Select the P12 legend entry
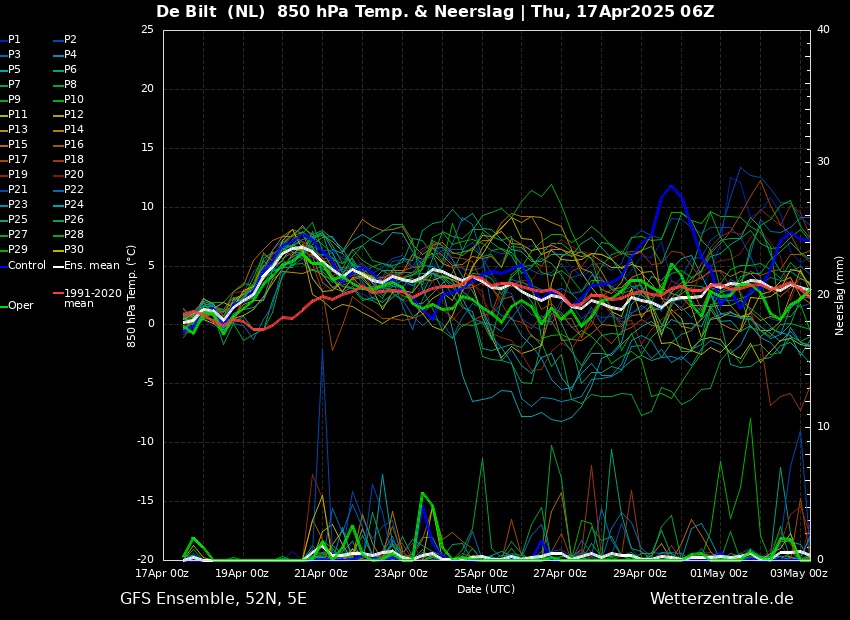 click(69, 114)
